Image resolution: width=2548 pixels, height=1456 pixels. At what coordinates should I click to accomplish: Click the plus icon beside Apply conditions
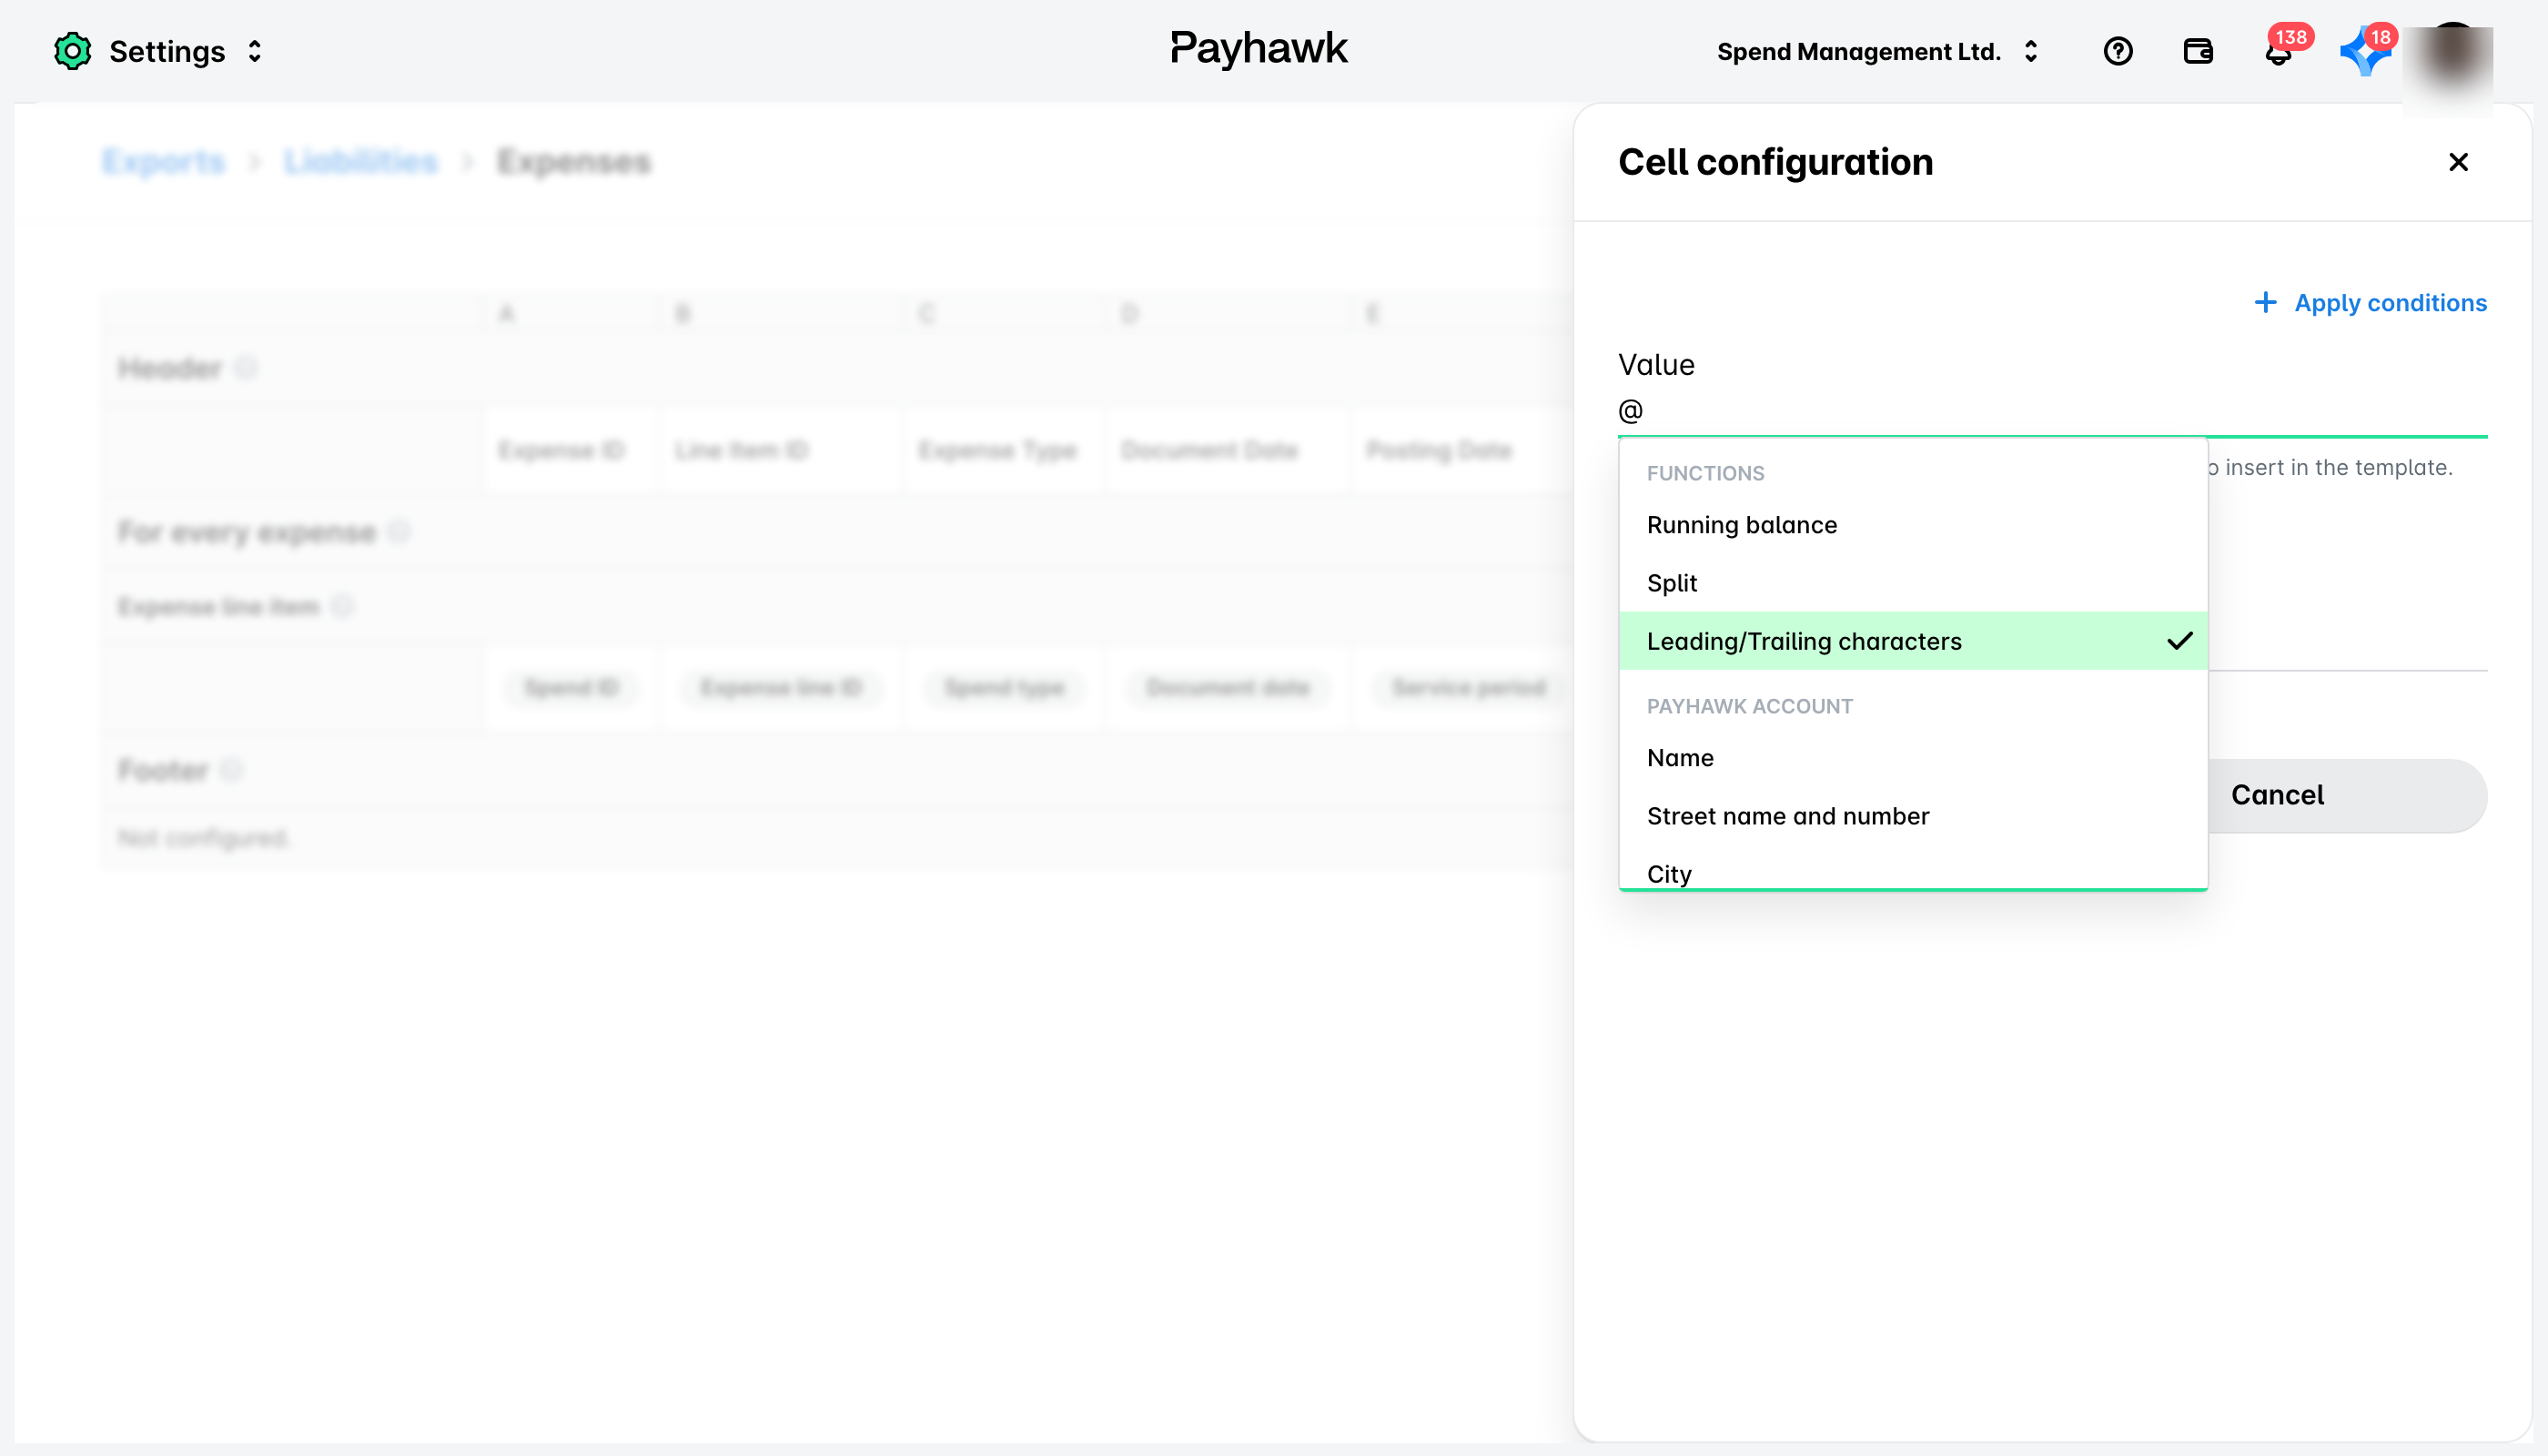(x=2265, y=302)
